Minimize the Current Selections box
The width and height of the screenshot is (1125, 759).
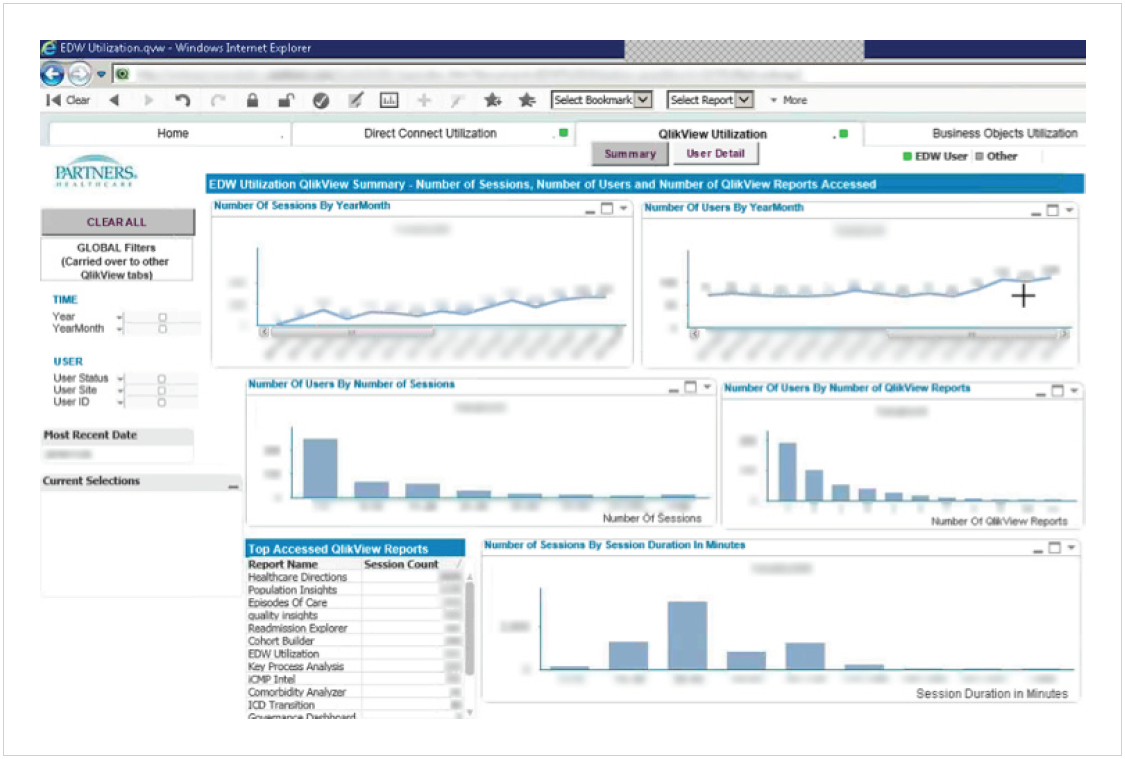pyautogui.click(x=233, y=486)
